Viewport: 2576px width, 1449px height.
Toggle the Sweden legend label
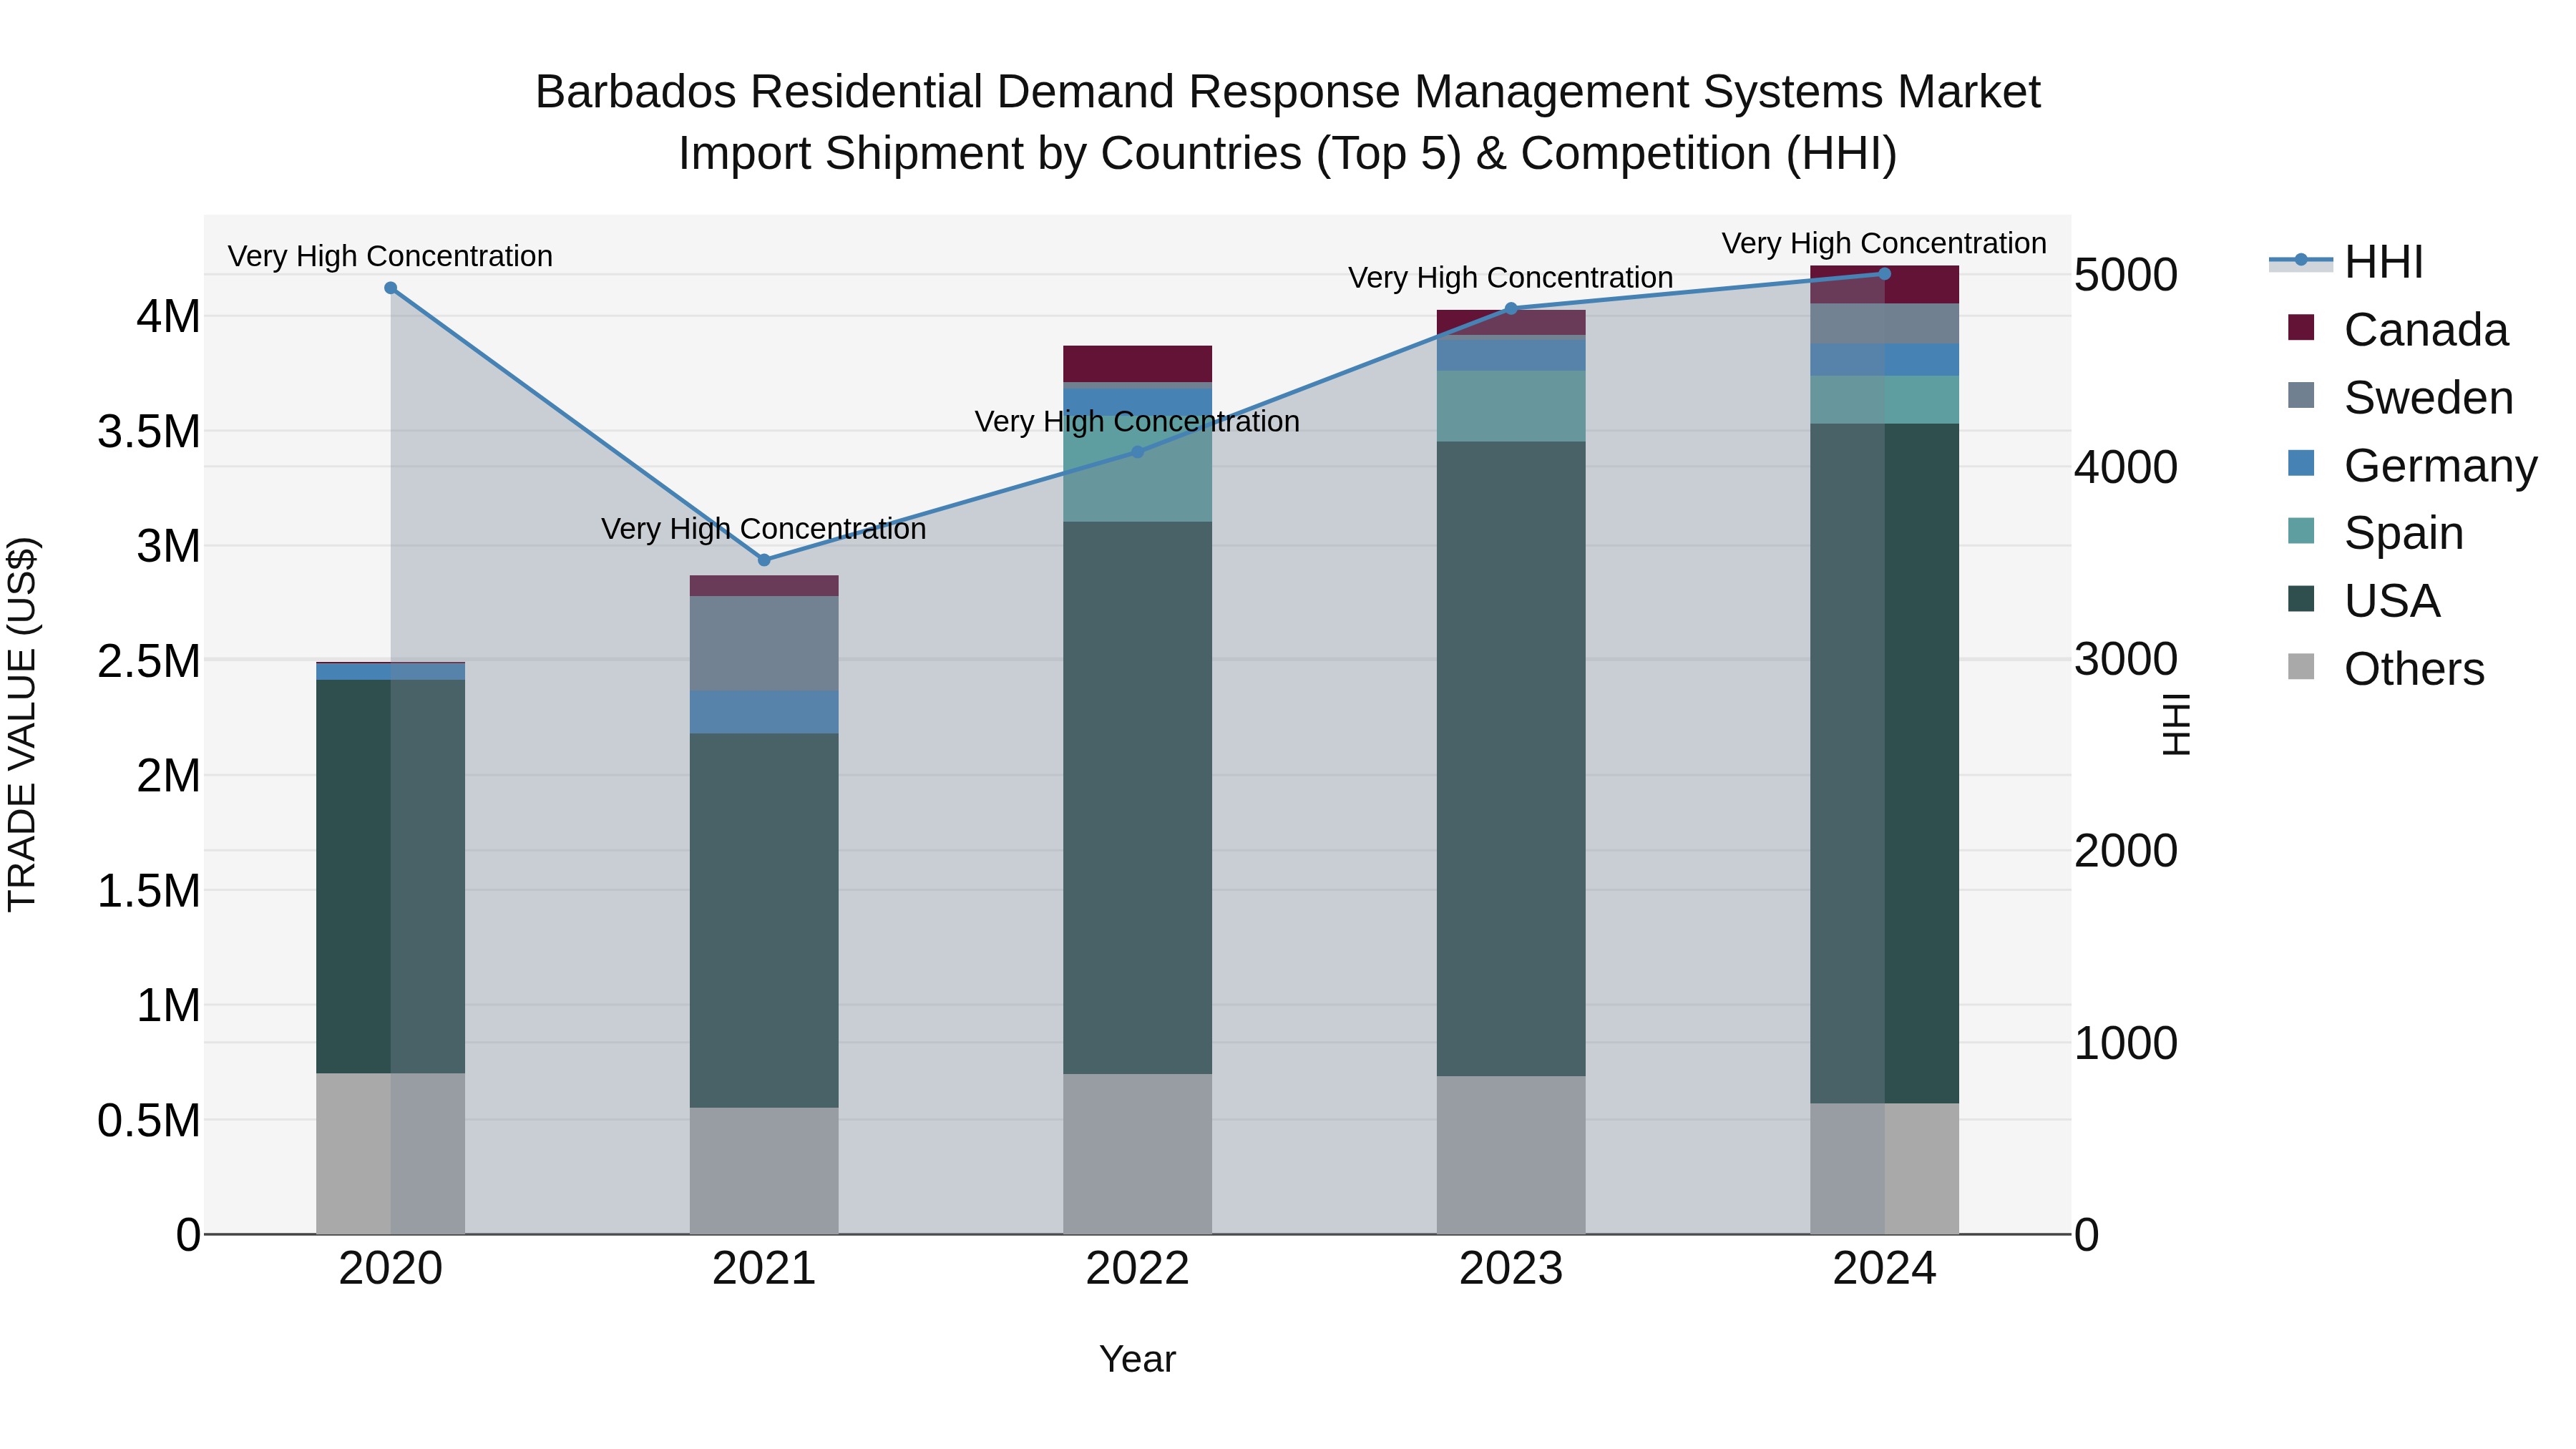tap(2429, 398)
